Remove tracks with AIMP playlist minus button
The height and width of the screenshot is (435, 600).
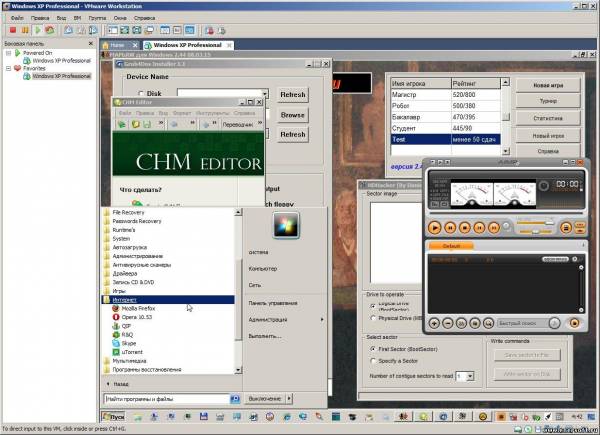pyautogui.click(x=448, y=323)
